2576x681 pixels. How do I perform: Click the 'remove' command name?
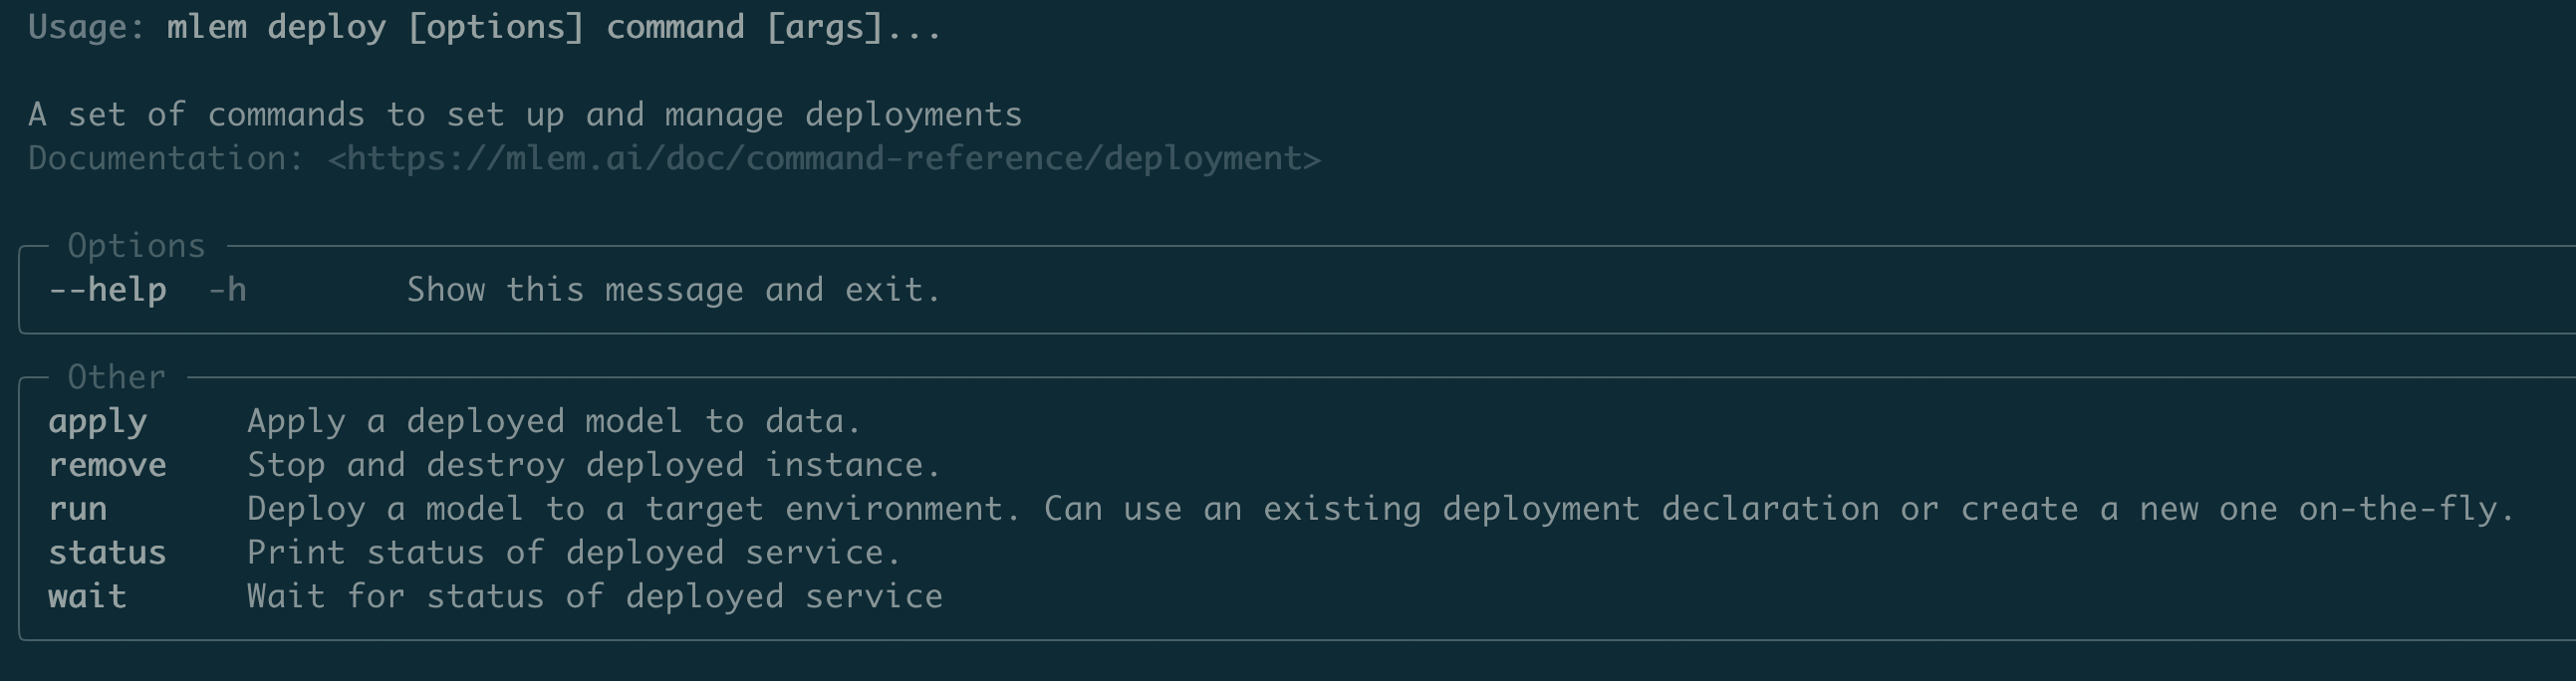point(107,465)
